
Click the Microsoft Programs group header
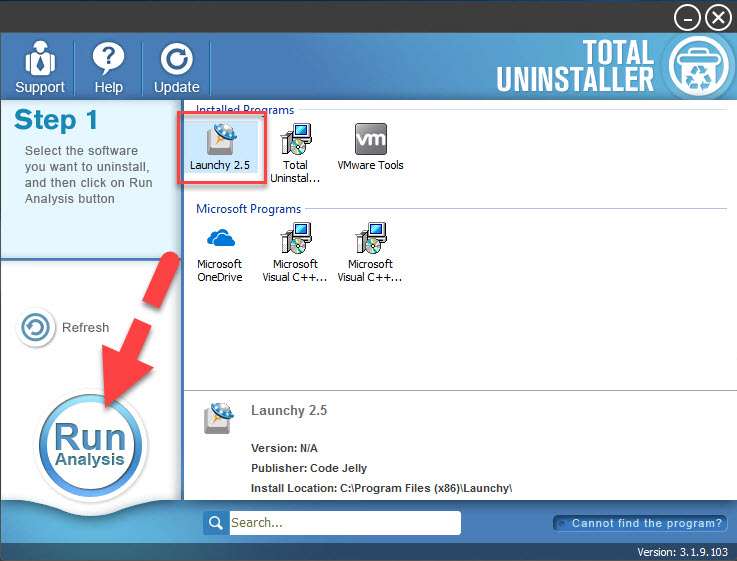coord(249,209)
